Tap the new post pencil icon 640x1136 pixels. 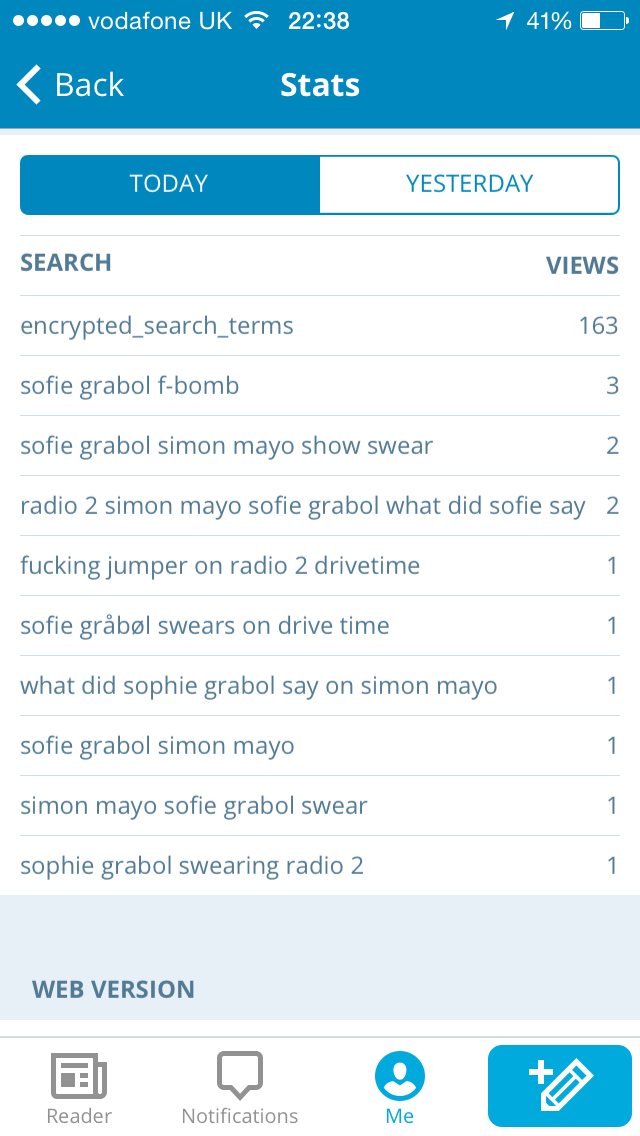[560, 1086]
